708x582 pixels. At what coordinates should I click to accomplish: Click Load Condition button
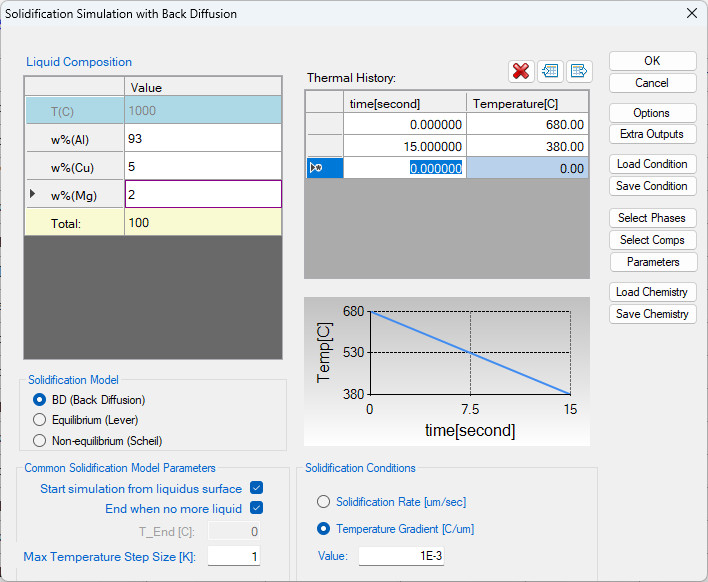point(652,164)
